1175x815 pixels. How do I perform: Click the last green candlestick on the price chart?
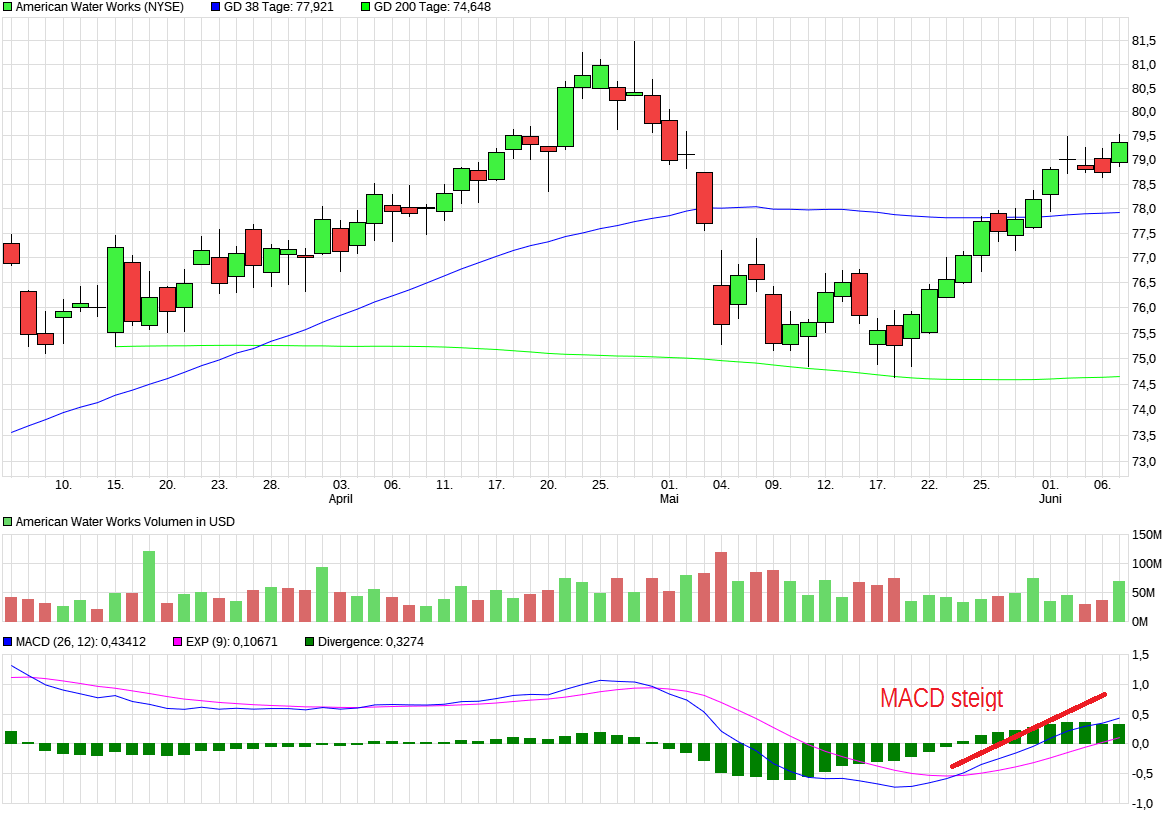tap(1119, 152)
